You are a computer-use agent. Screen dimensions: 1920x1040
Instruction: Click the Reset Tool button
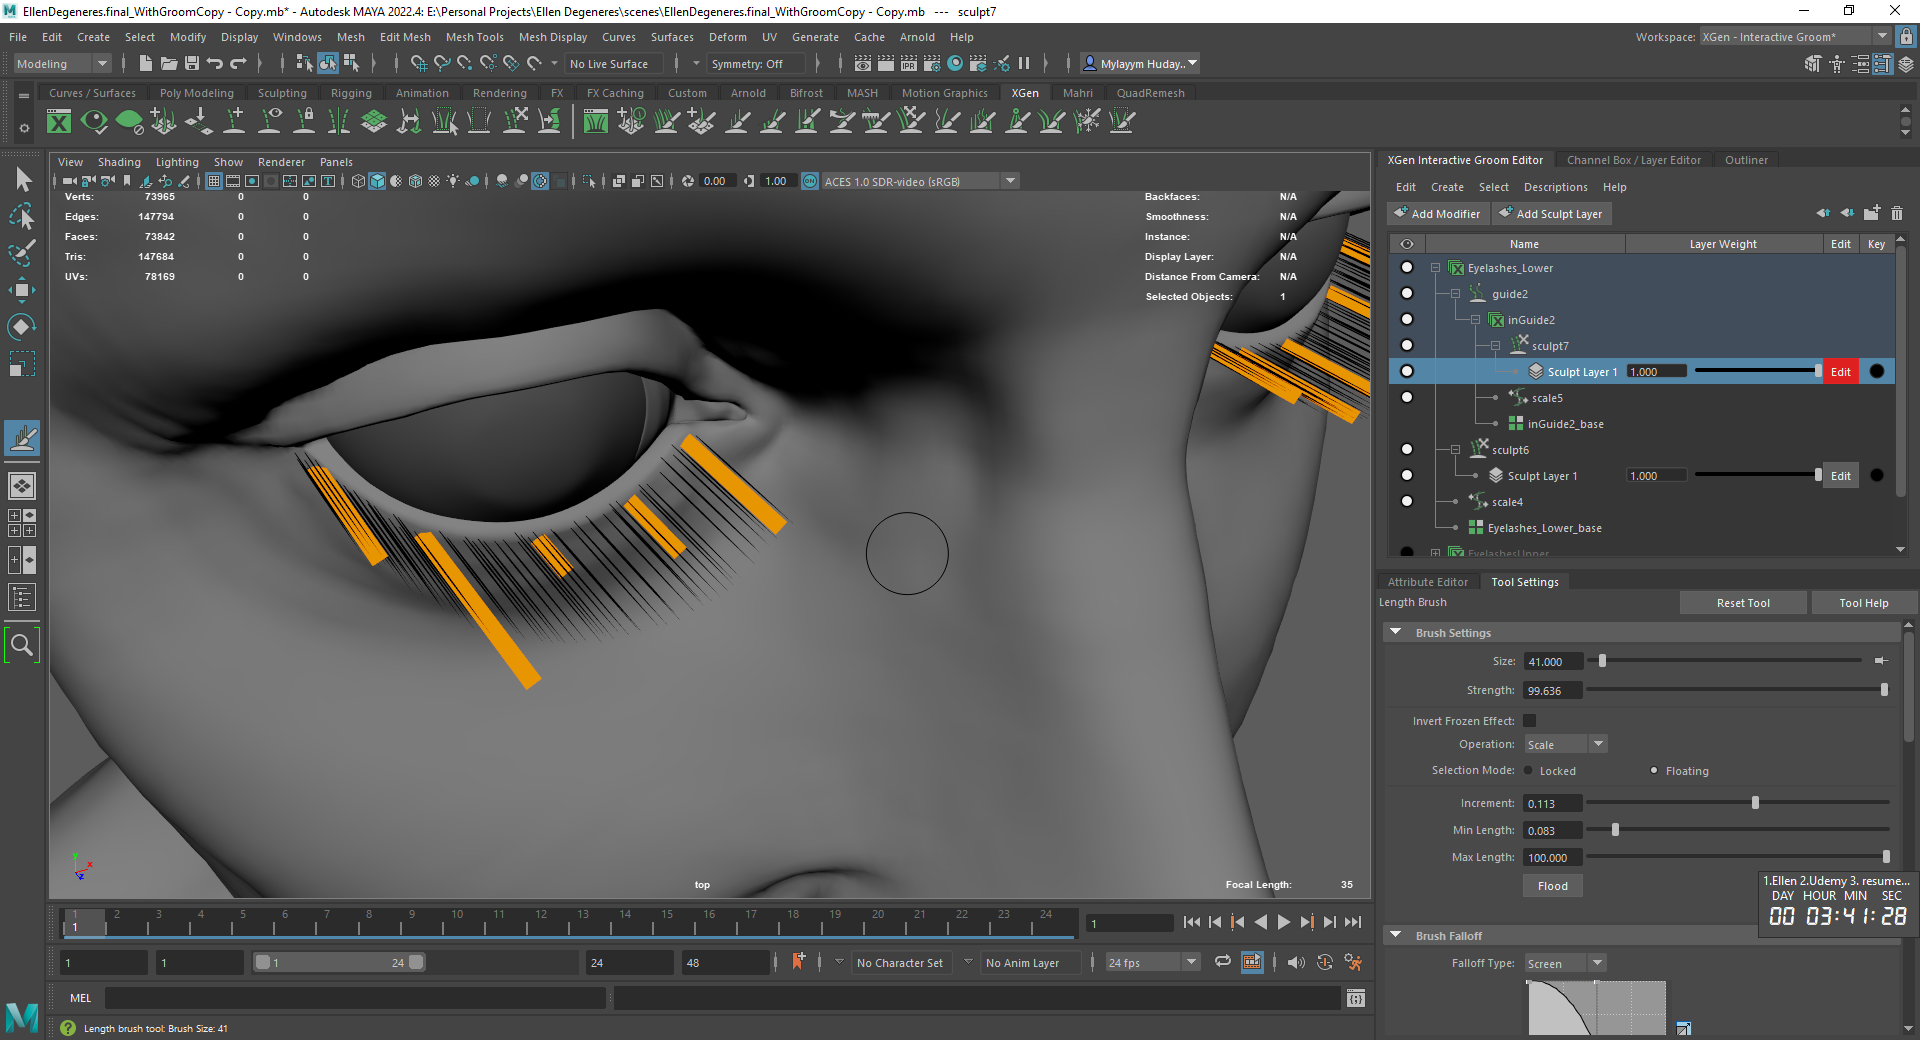click(1743, 602)
